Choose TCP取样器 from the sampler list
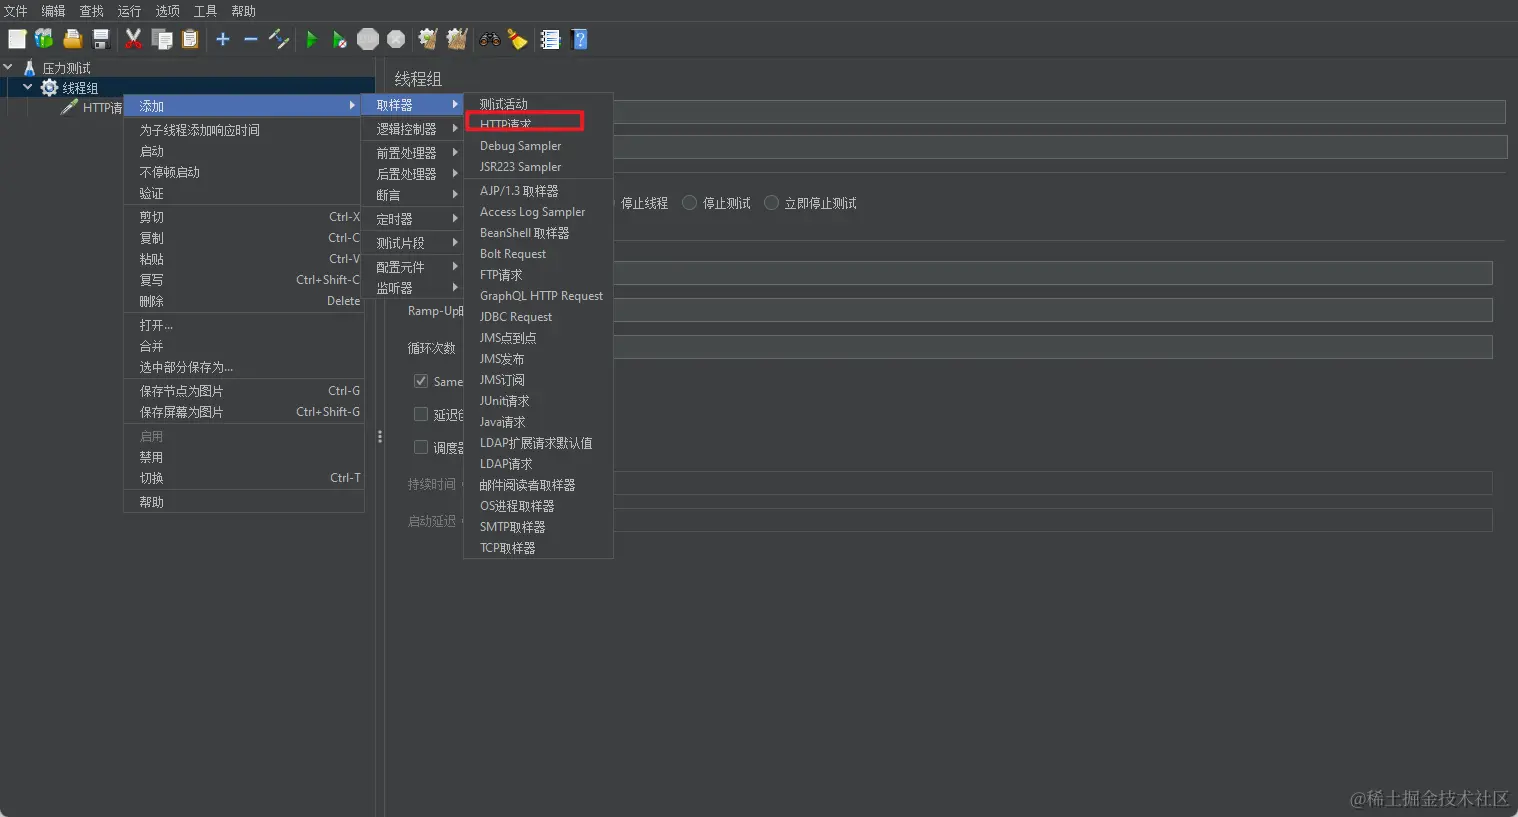The width and height of the screenshot is (1518, 817). (x=538, y=548)
